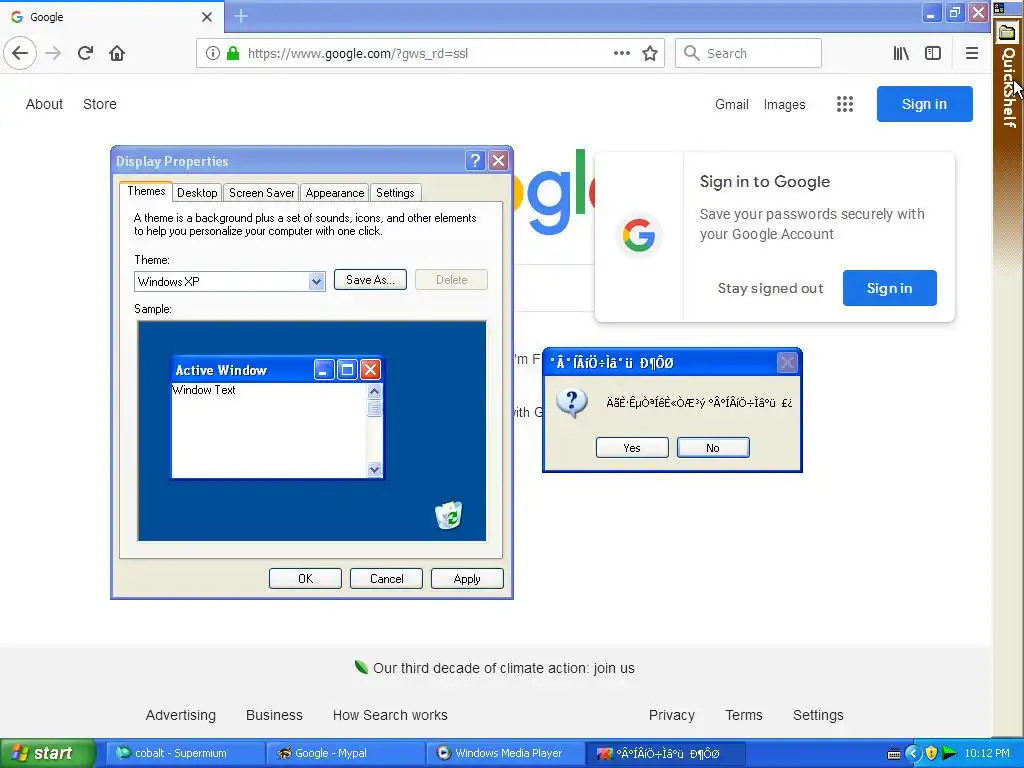Click Save As button for theme

click(x=370, y=280)
